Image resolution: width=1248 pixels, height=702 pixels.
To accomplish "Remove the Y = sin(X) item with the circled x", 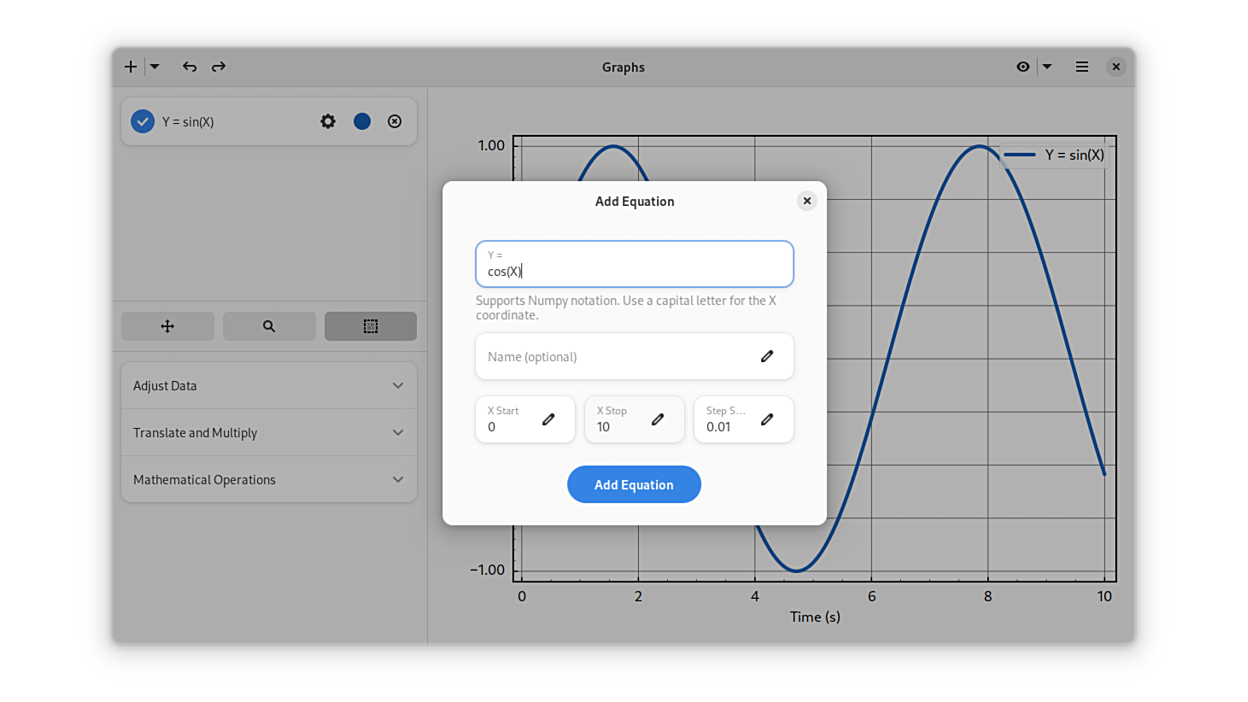I will pyautogui.click(x=395, y=122).
